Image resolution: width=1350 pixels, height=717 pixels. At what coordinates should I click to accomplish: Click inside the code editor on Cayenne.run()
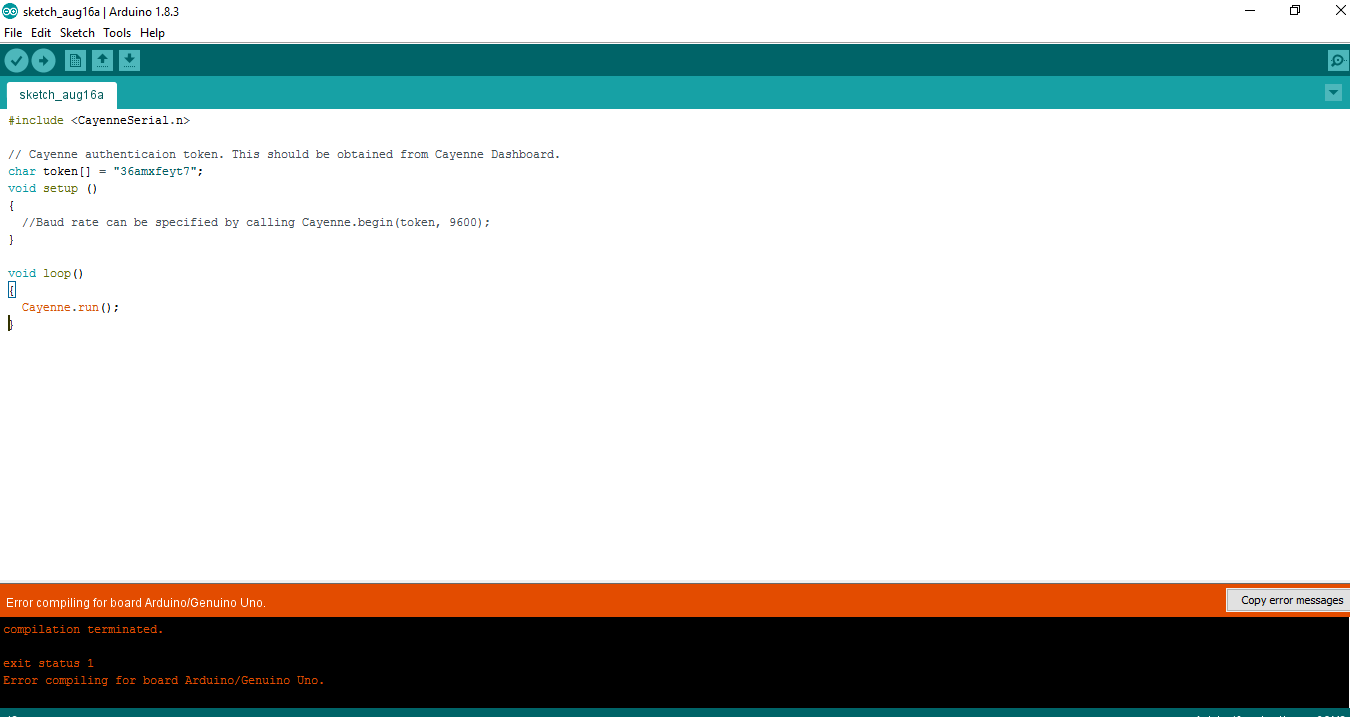click(70, 307)
